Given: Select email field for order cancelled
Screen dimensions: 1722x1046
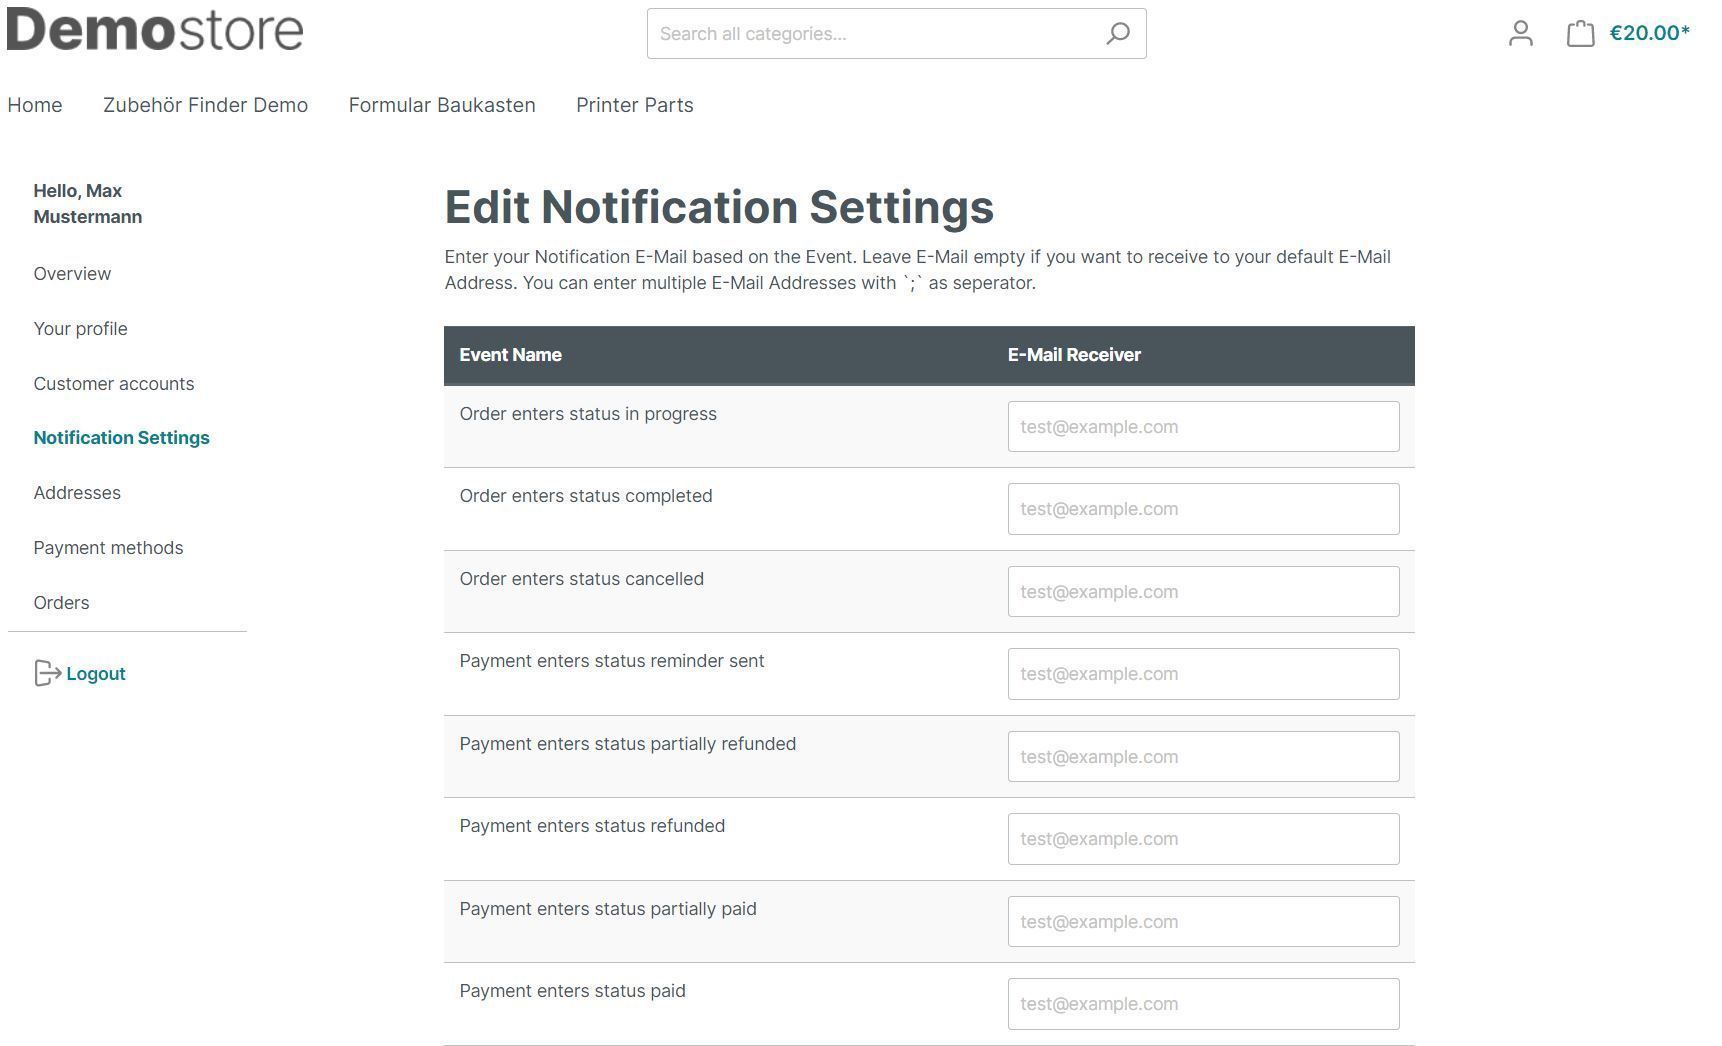Looking at the screenshot, I should pyautogui.click(x=1203, y=592).
